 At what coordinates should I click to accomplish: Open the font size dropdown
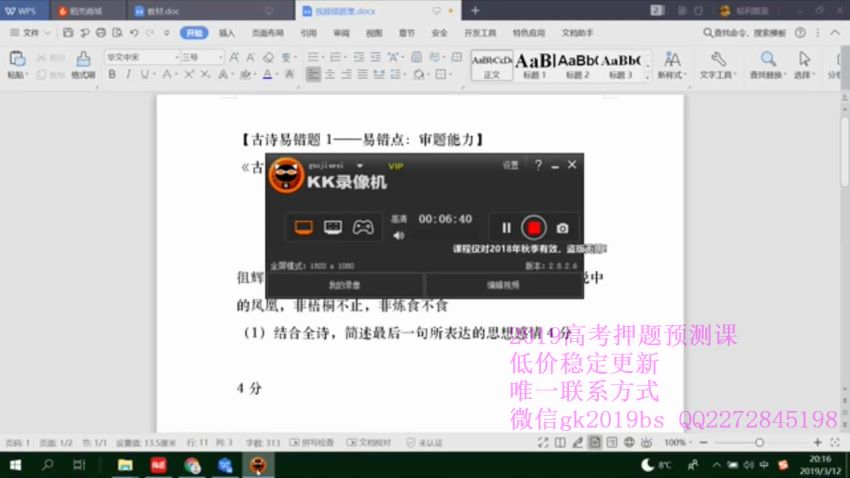(x=220, y=57)
